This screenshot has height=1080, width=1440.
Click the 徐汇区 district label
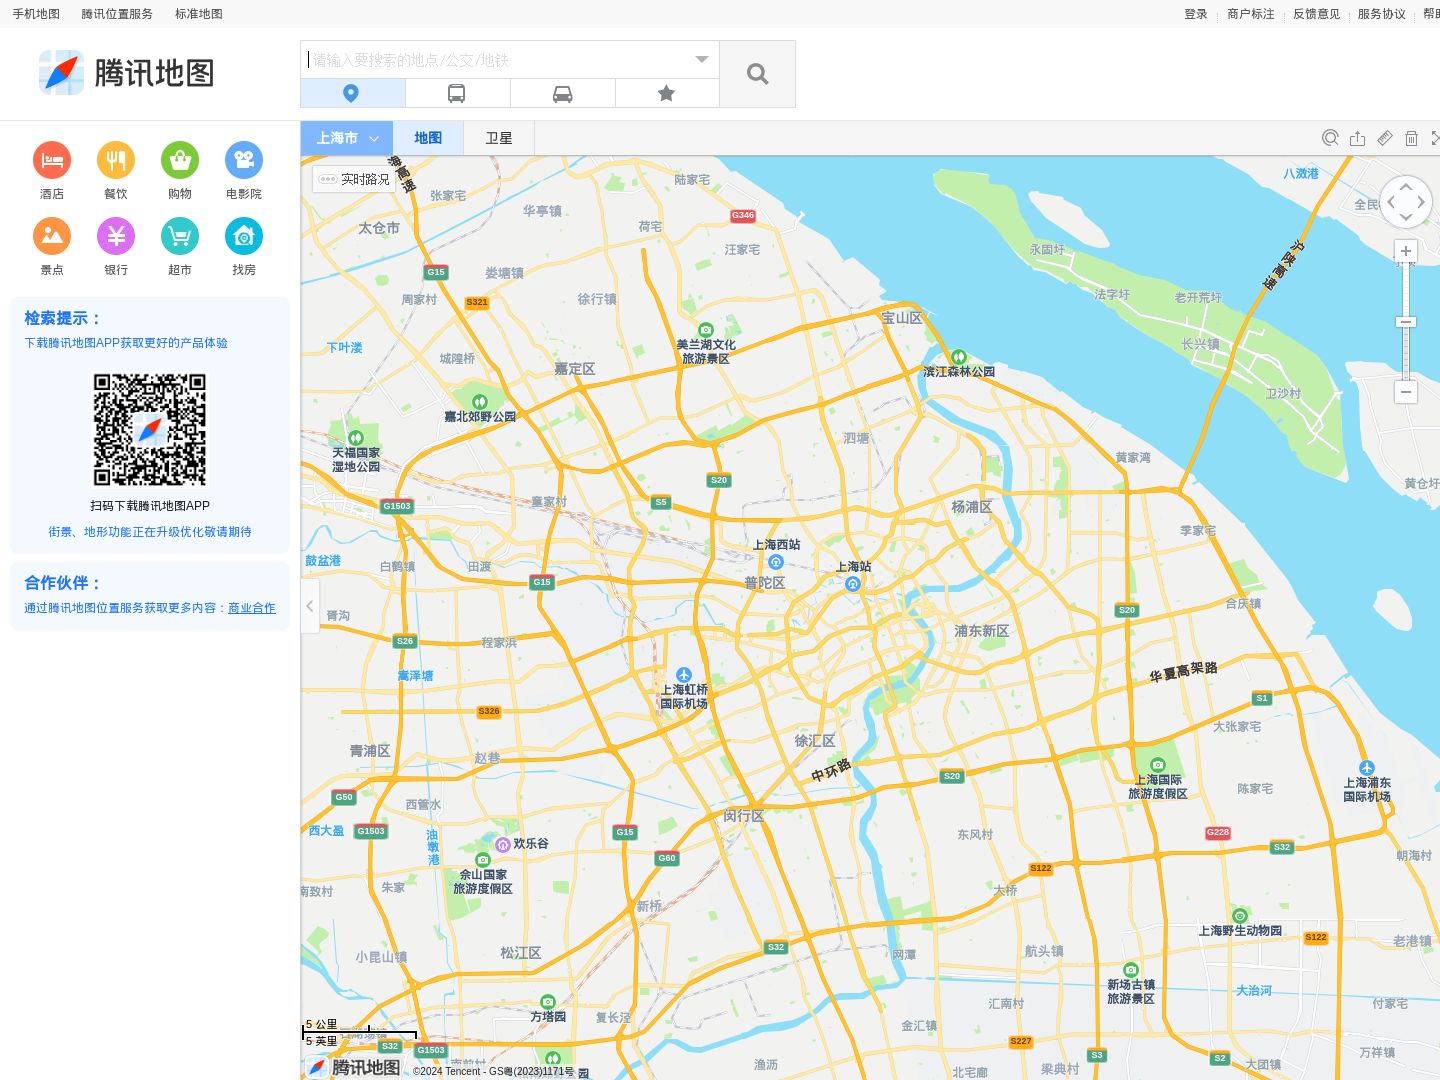coord(815,741)
